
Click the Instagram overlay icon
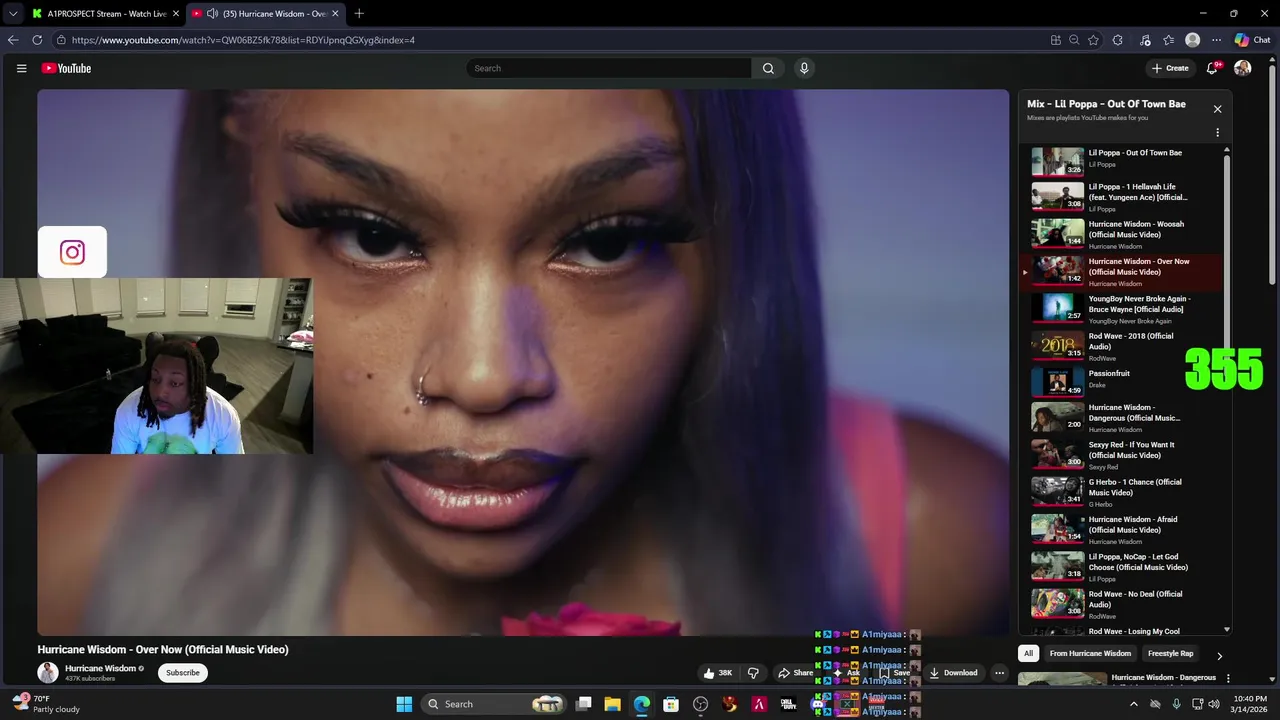(72, 252)
